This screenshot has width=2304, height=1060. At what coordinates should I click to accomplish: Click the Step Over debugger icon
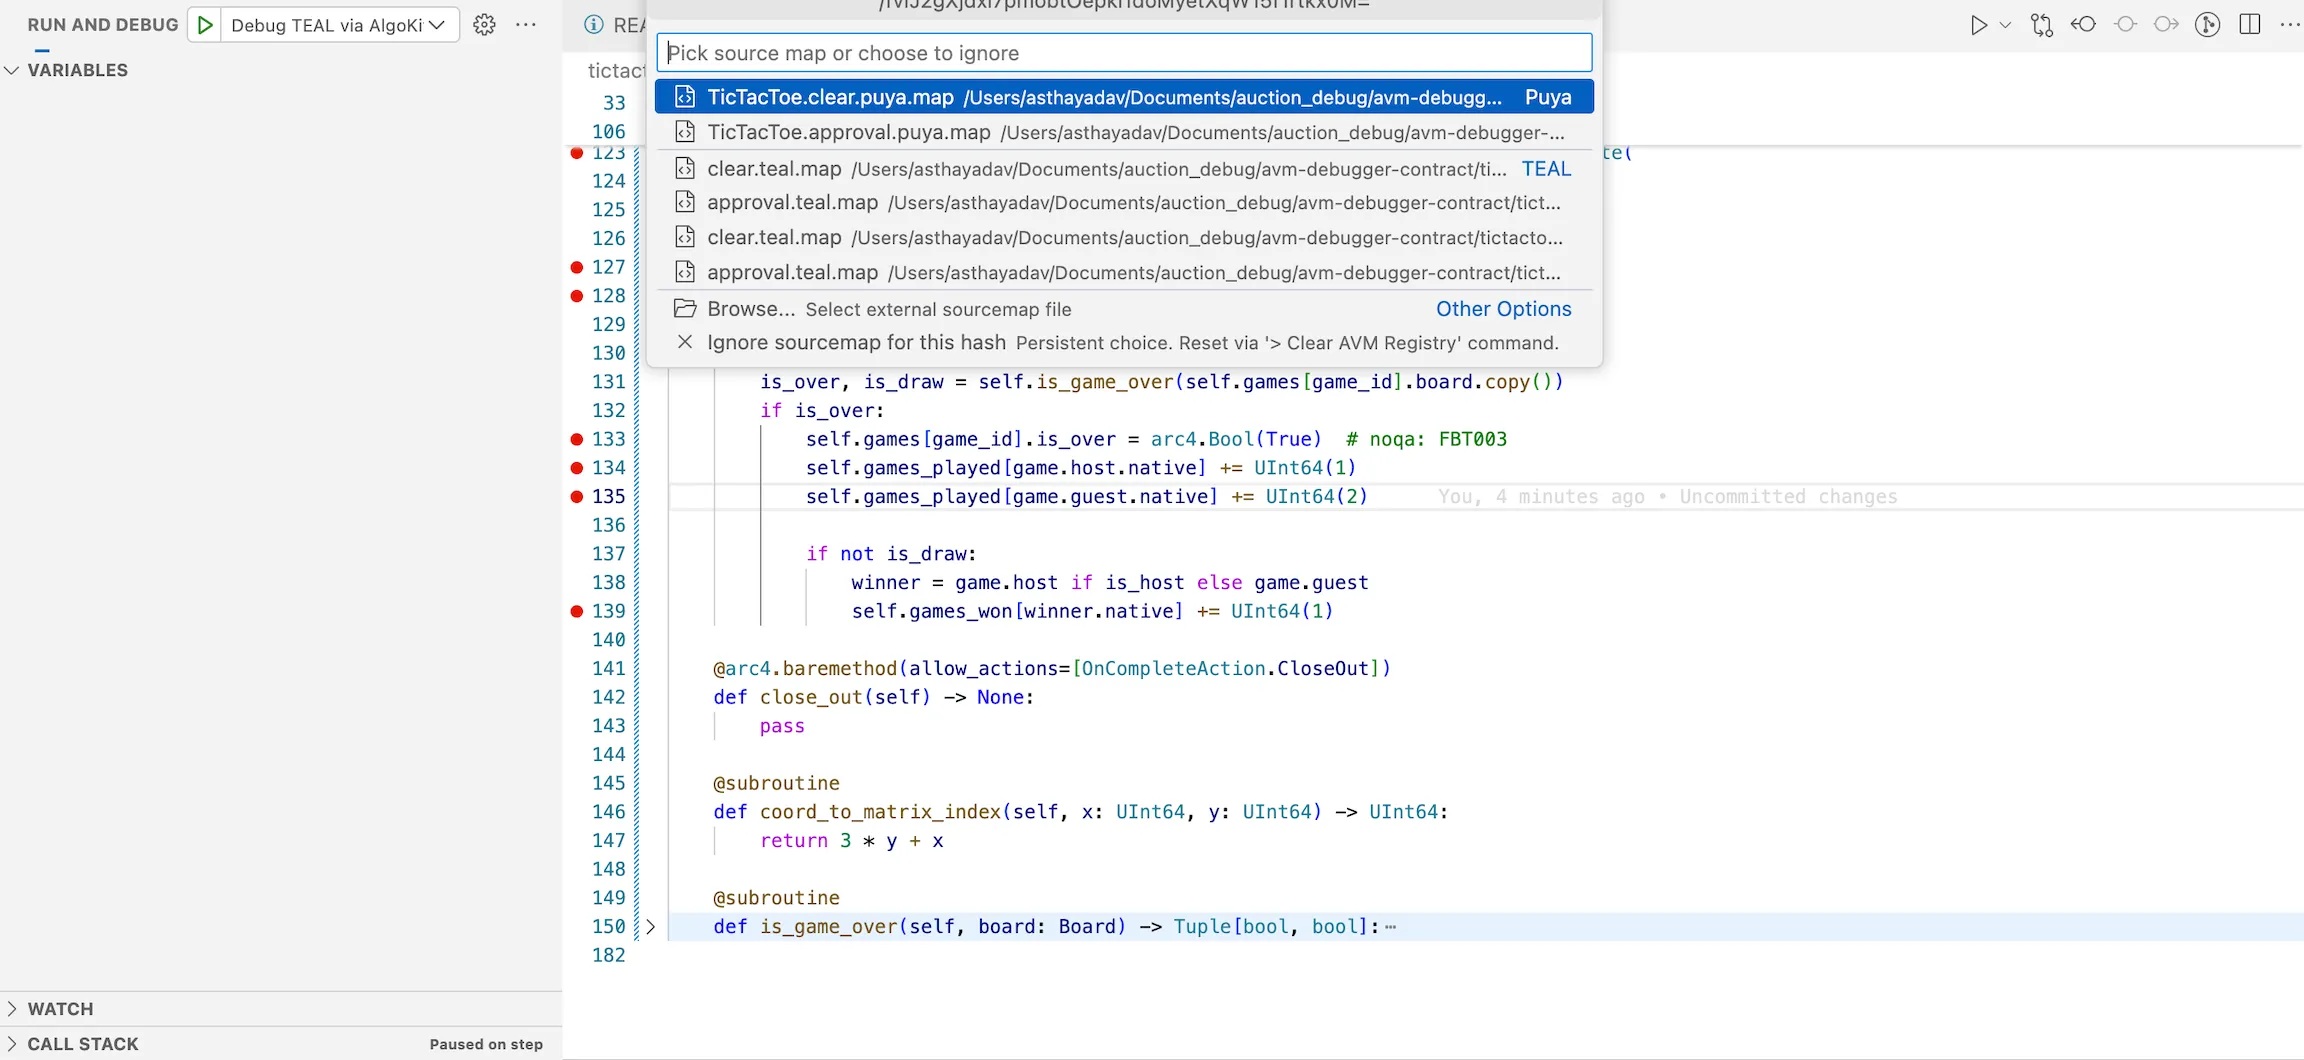[2166, 24]
